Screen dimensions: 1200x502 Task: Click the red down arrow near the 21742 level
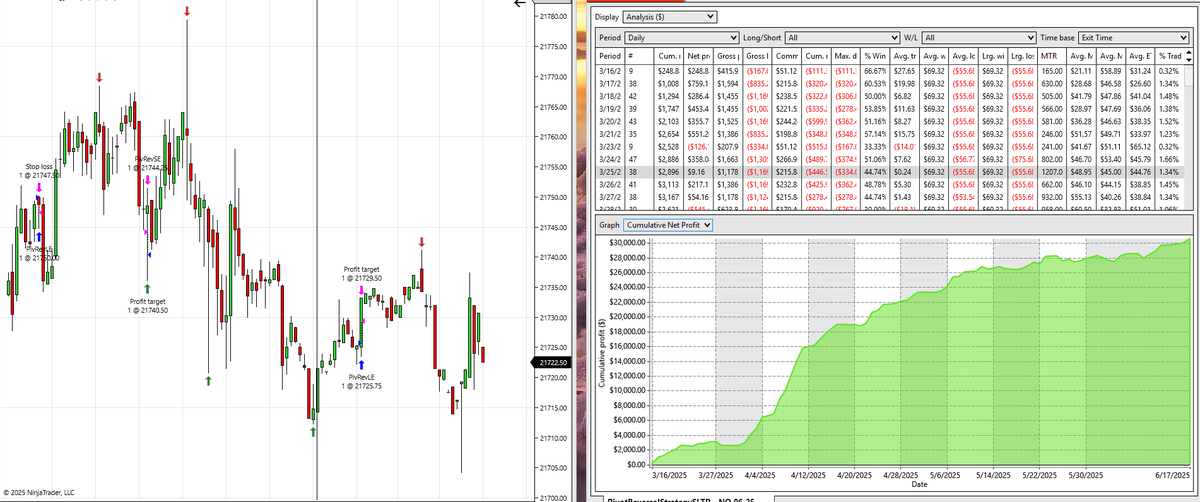click(421, 241)
